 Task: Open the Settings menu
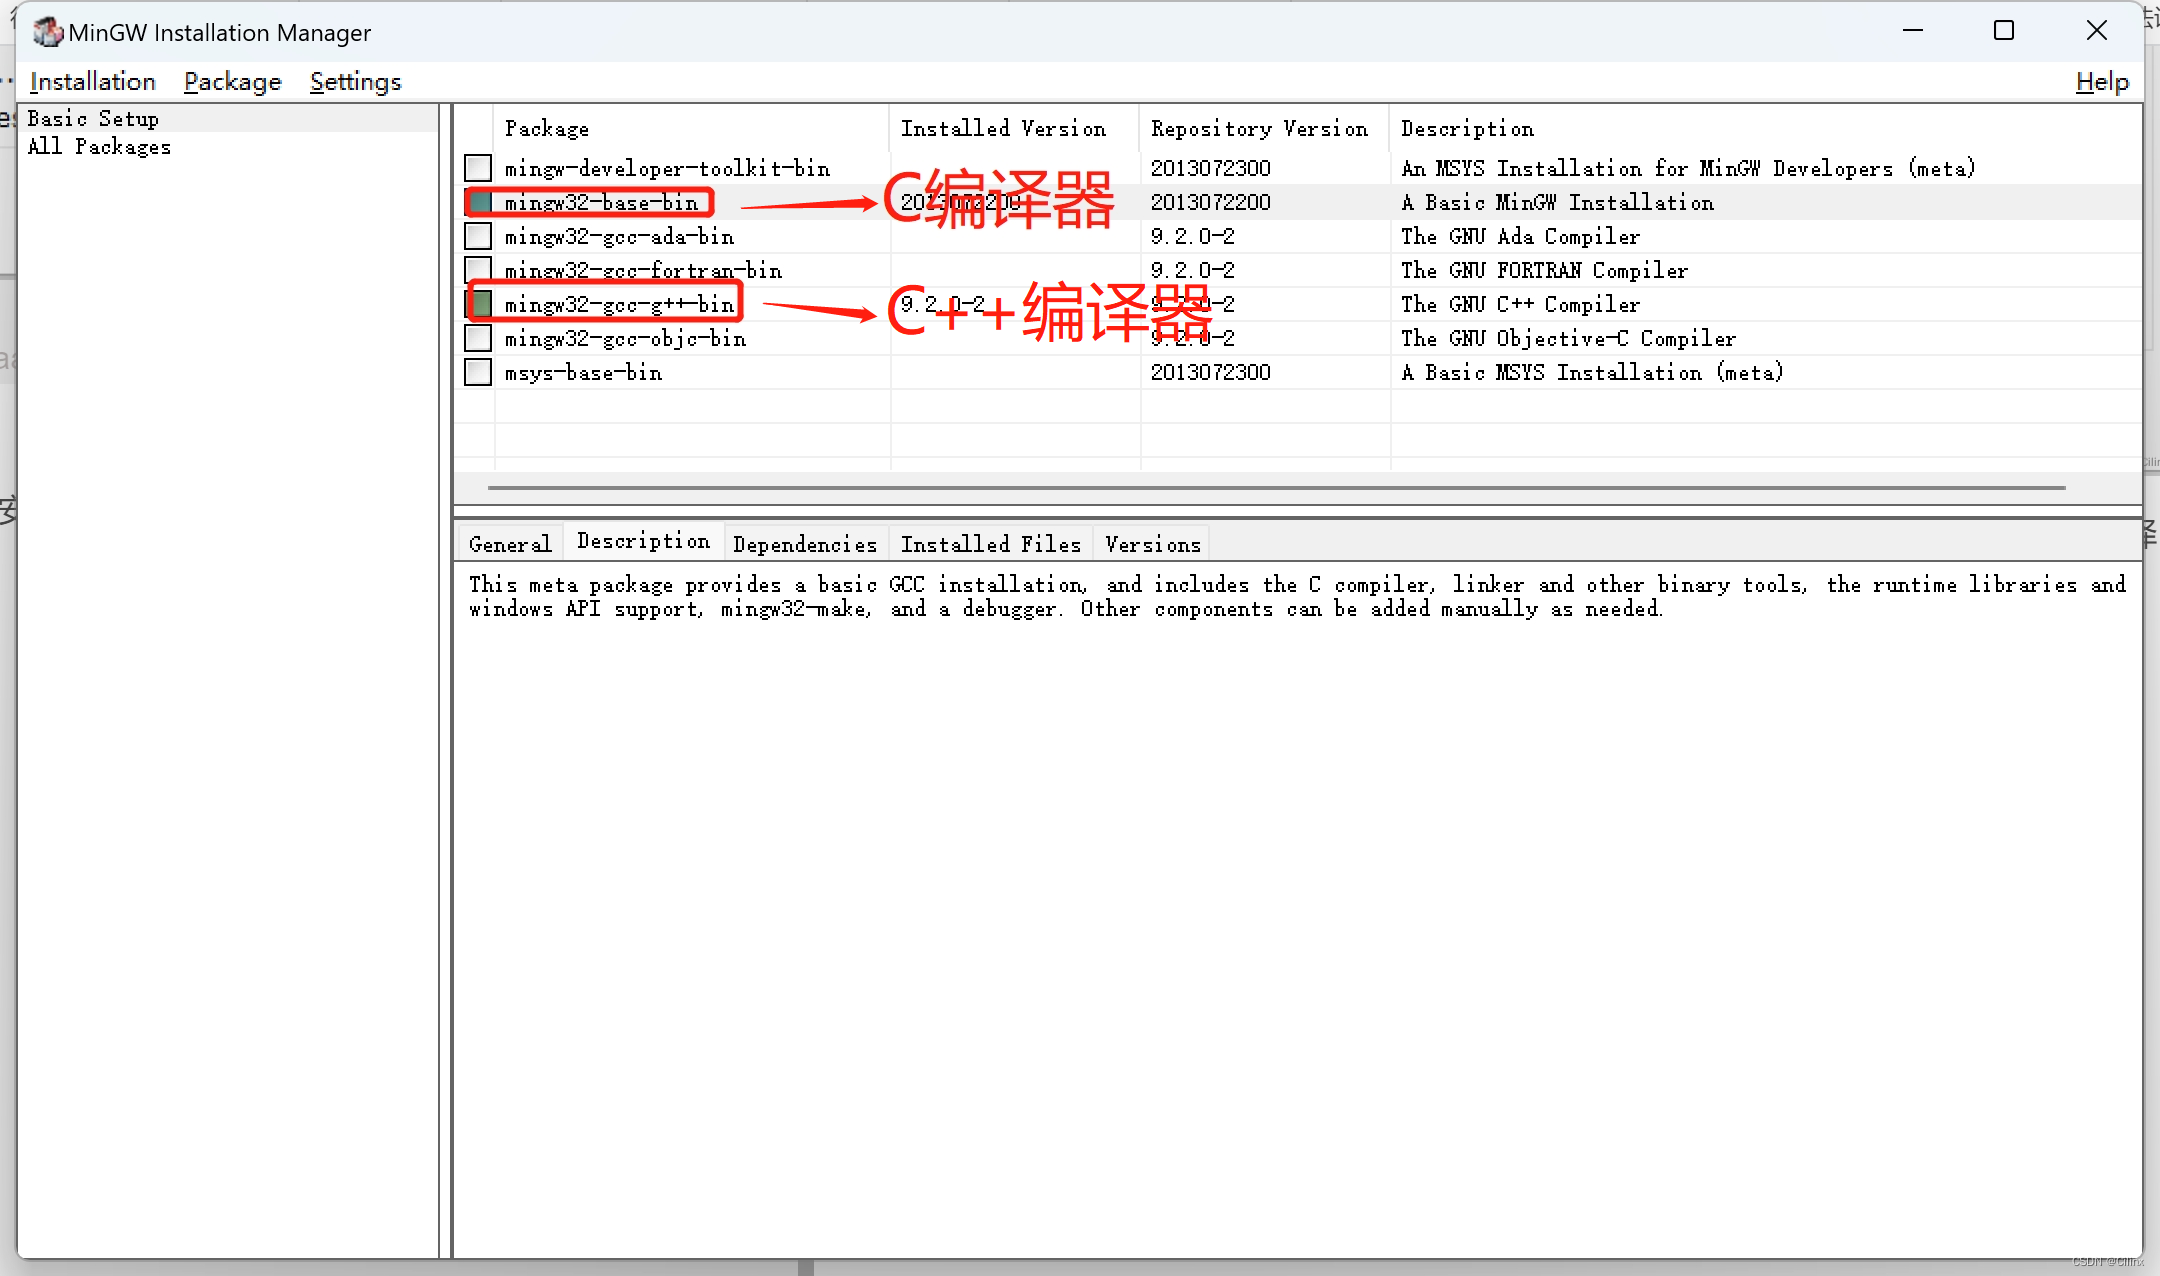tap(355, 82)
